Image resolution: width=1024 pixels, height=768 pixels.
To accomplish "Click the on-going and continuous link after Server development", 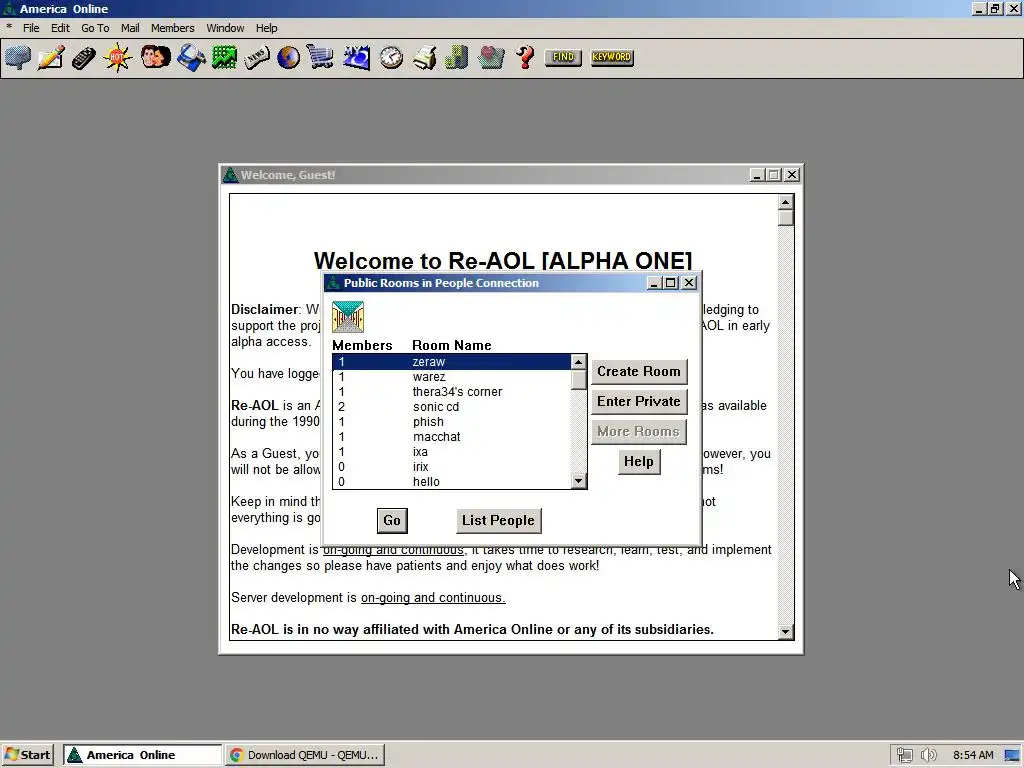I will click(433, 598).
